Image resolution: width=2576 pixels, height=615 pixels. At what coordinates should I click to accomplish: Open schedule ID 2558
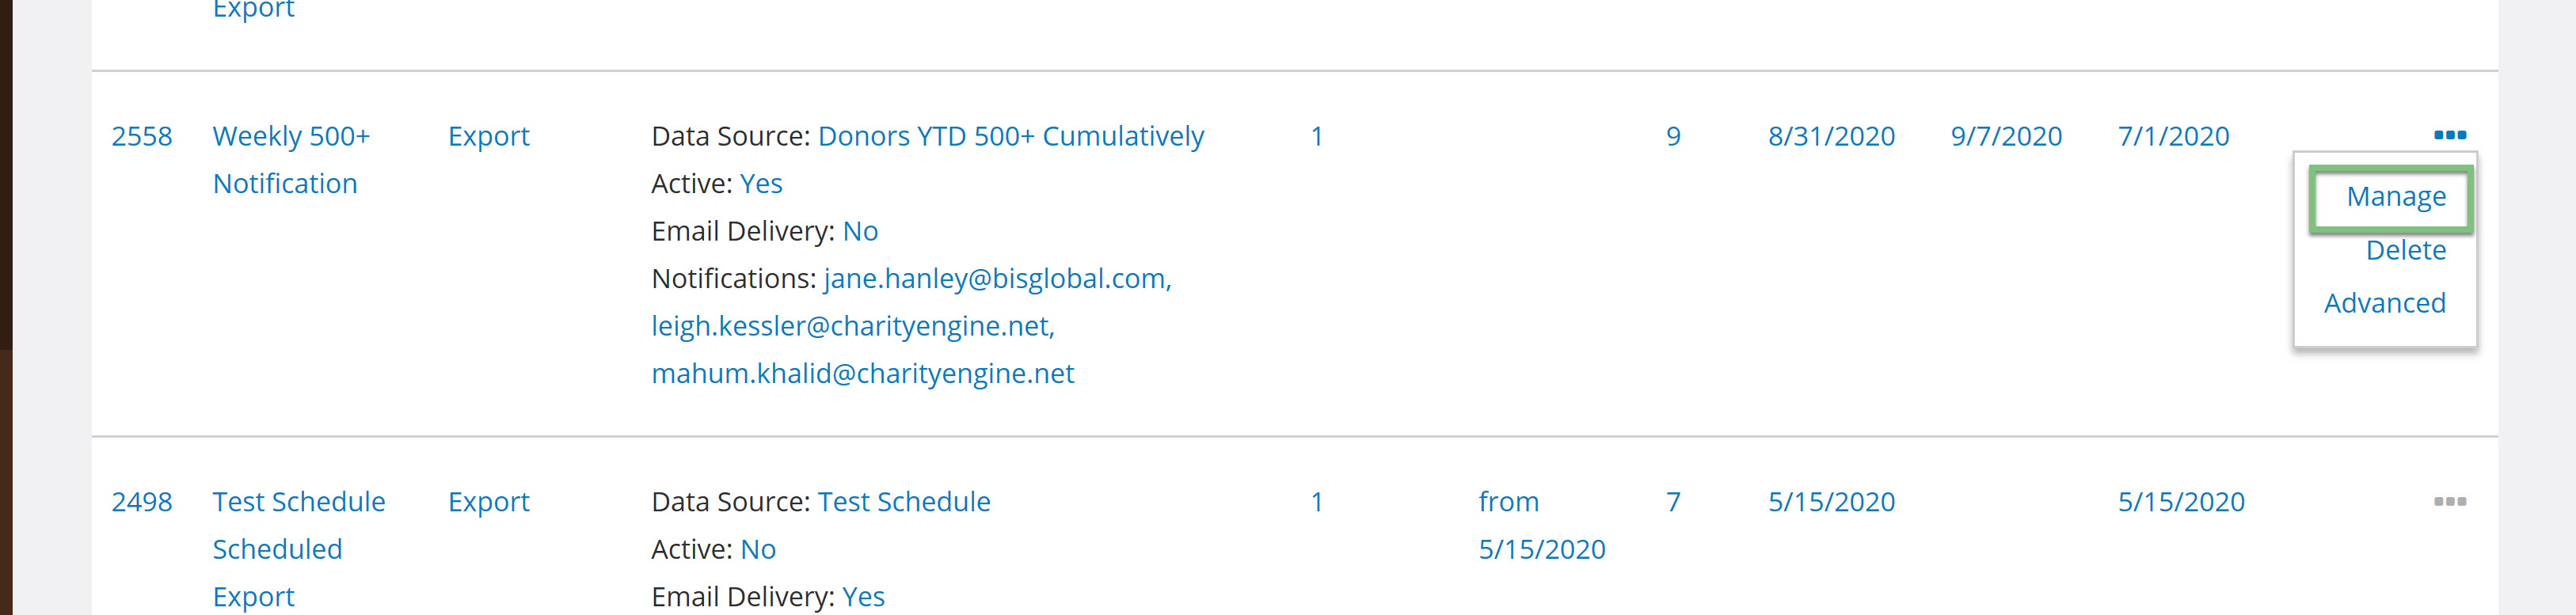141,136
